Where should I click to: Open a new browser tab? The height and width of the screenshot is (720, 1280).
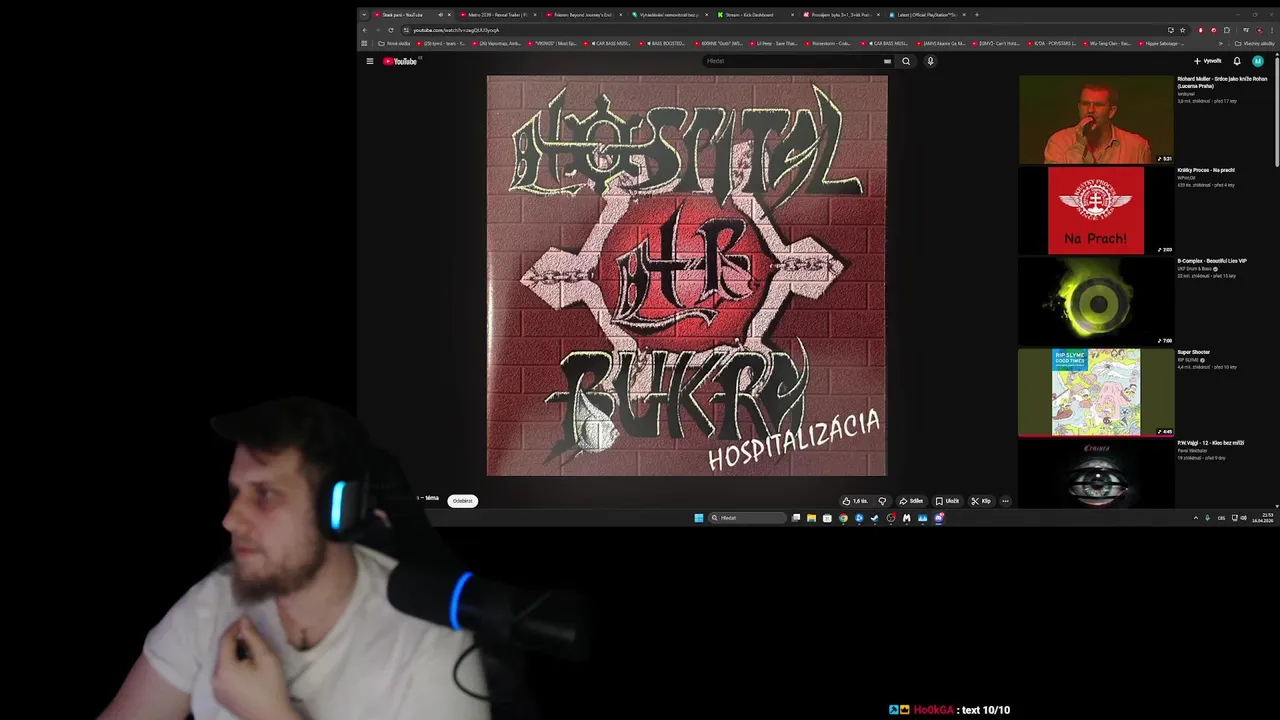977,14
